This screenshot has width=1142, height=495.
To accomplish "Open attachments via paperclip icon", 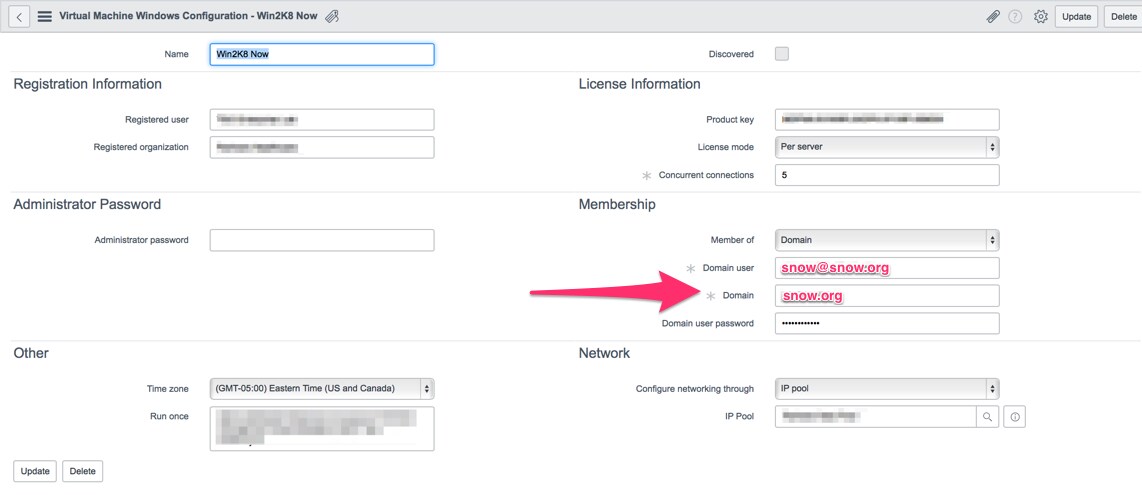I will point(993,17).
